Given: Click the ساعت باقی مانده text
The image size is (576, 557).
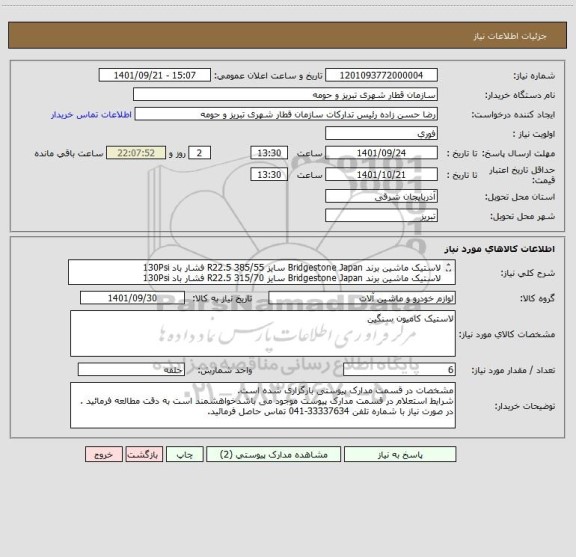Looking at the screenshot, I should pyautogui.click(x=69, y=154).
